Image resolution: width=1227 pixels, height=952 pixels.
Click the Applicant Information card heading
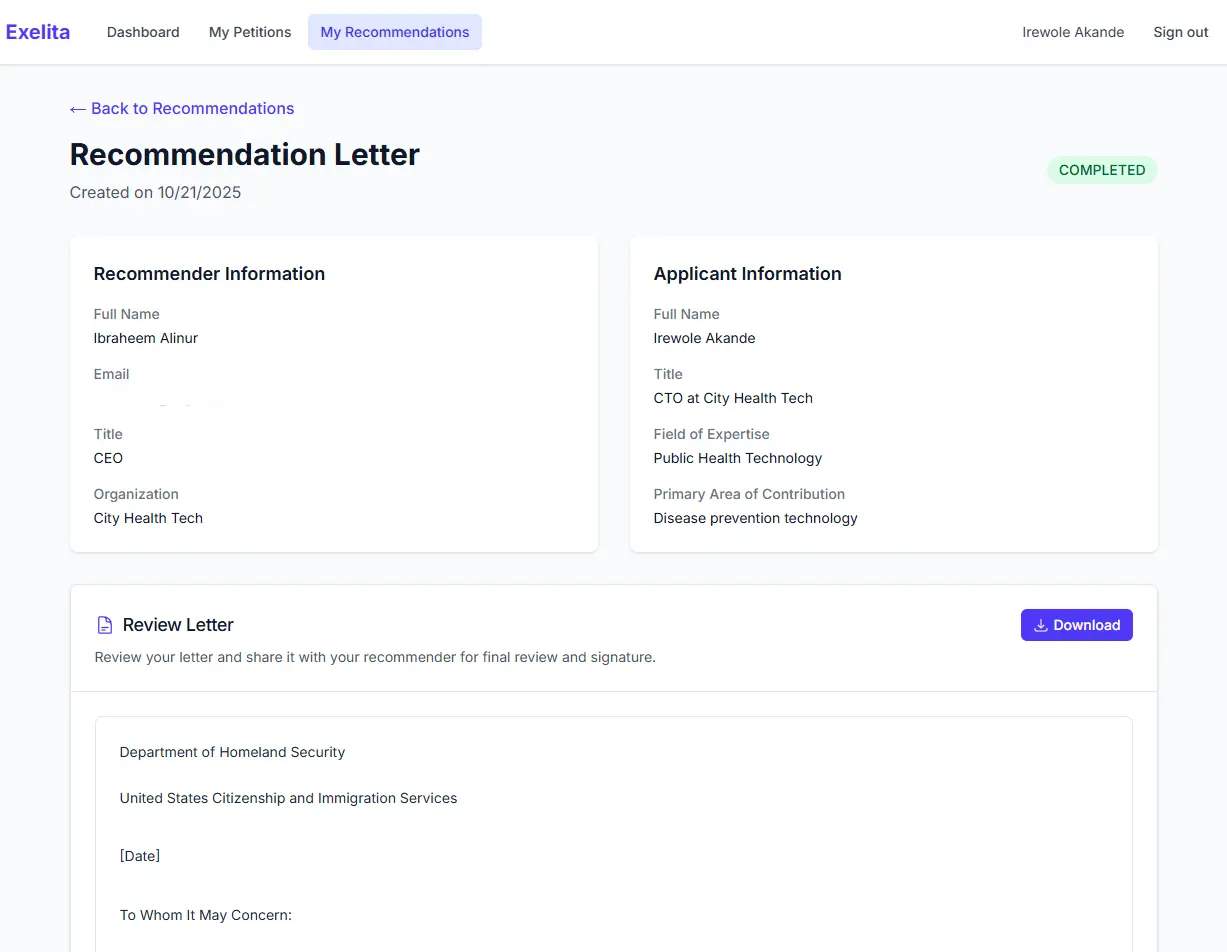[747, 274]
